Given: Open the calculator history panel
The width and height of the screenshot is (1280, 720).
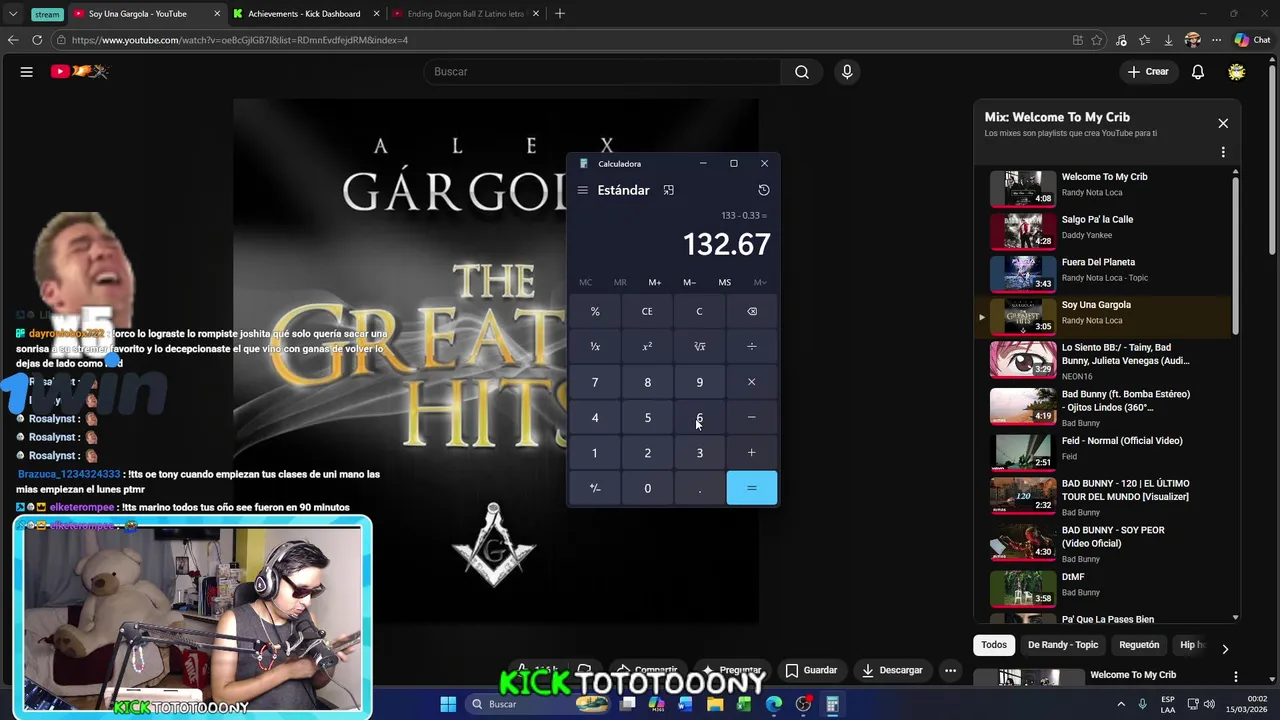Looking at the screenshot, I should point(764,190).
